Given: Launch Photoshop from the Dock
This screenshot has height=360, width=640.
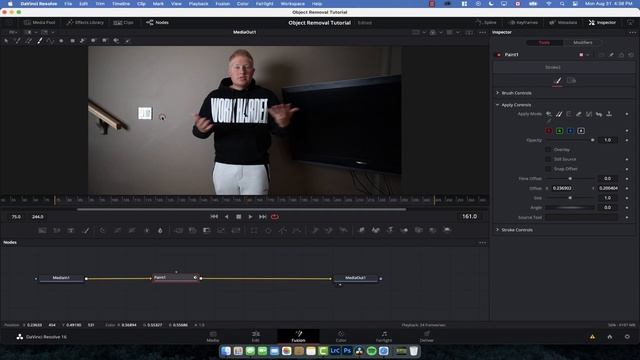Looking at the screenshot, I should click(347, 351).
